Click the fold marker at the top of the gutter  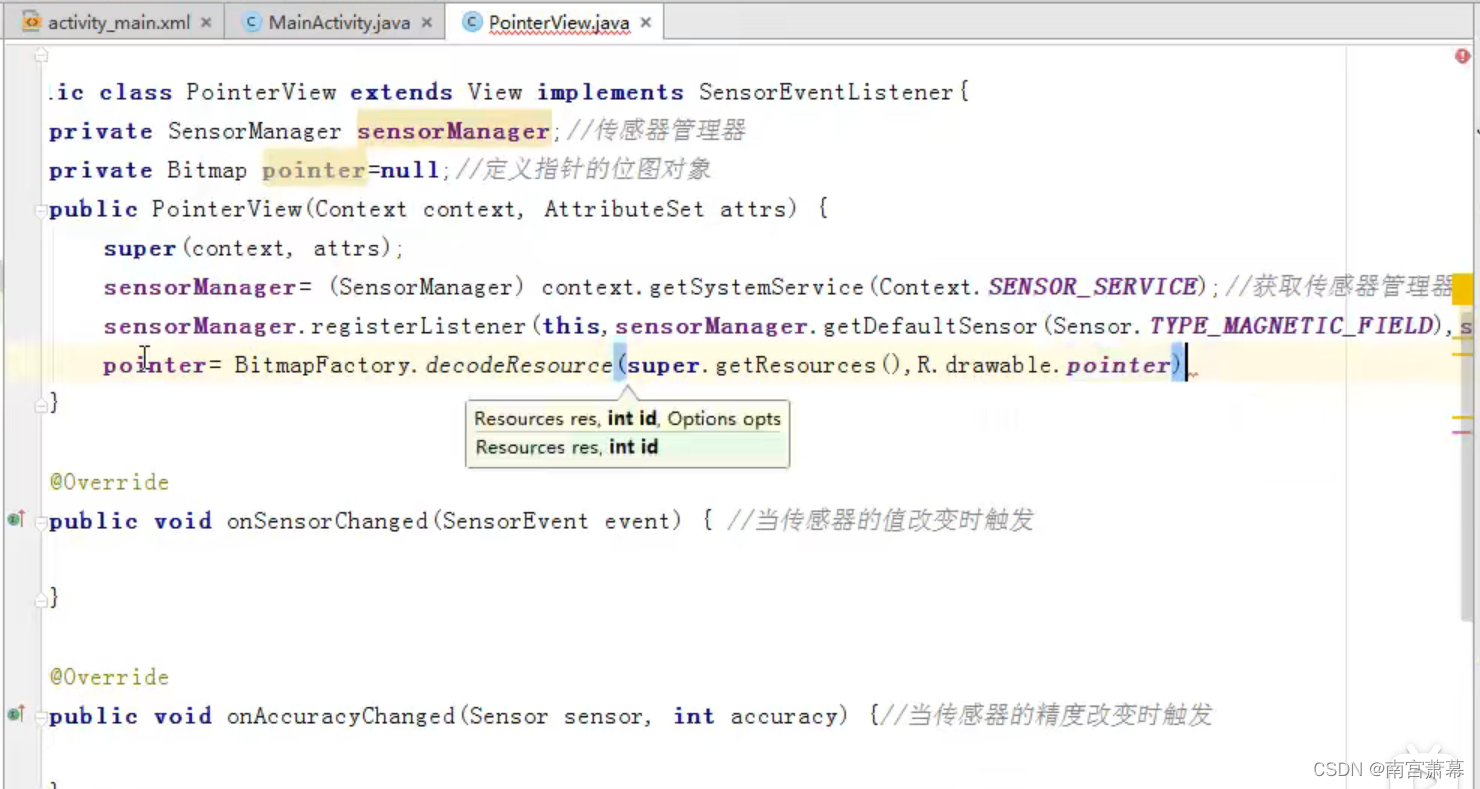[x=40, y=55]
